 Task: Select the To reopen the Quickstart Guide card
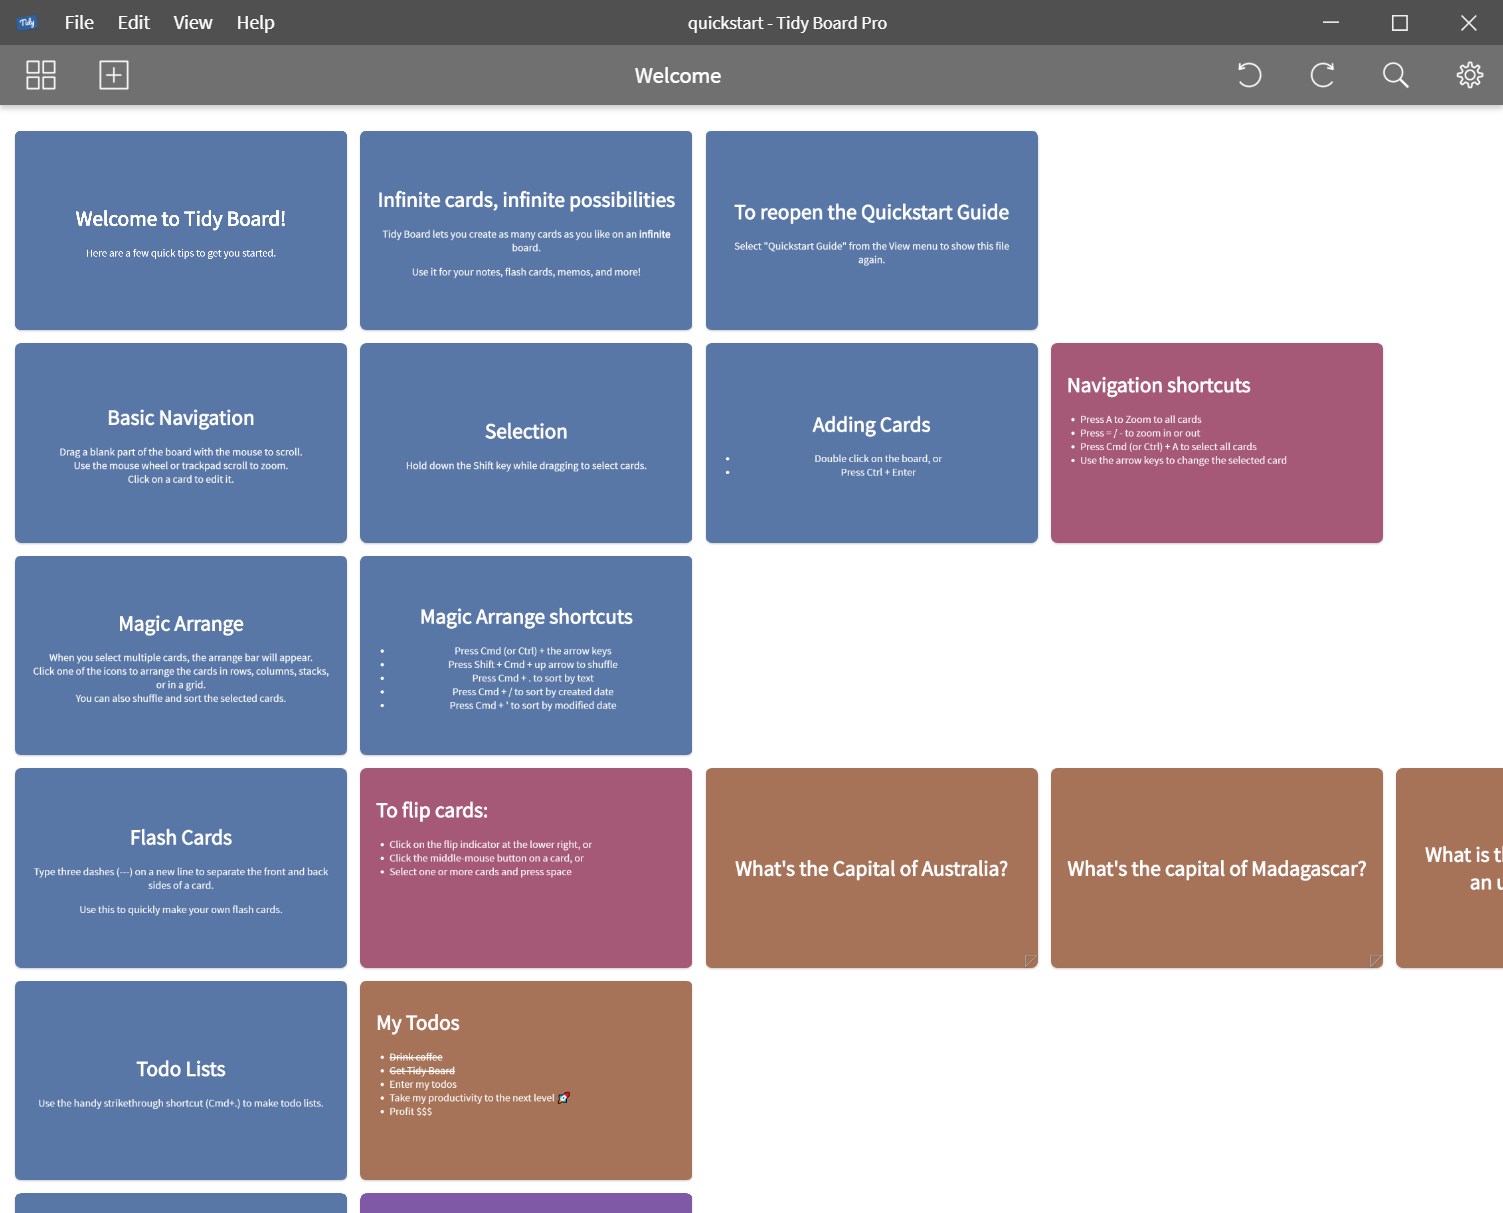(872, 230)
